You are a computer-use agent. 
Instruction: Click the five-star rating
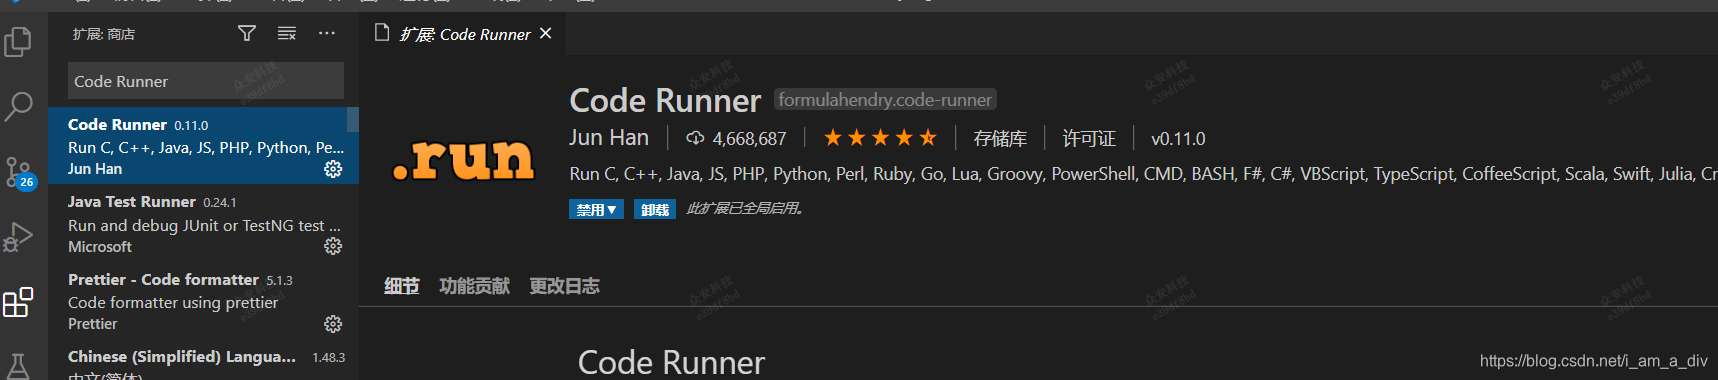point(880,138)
